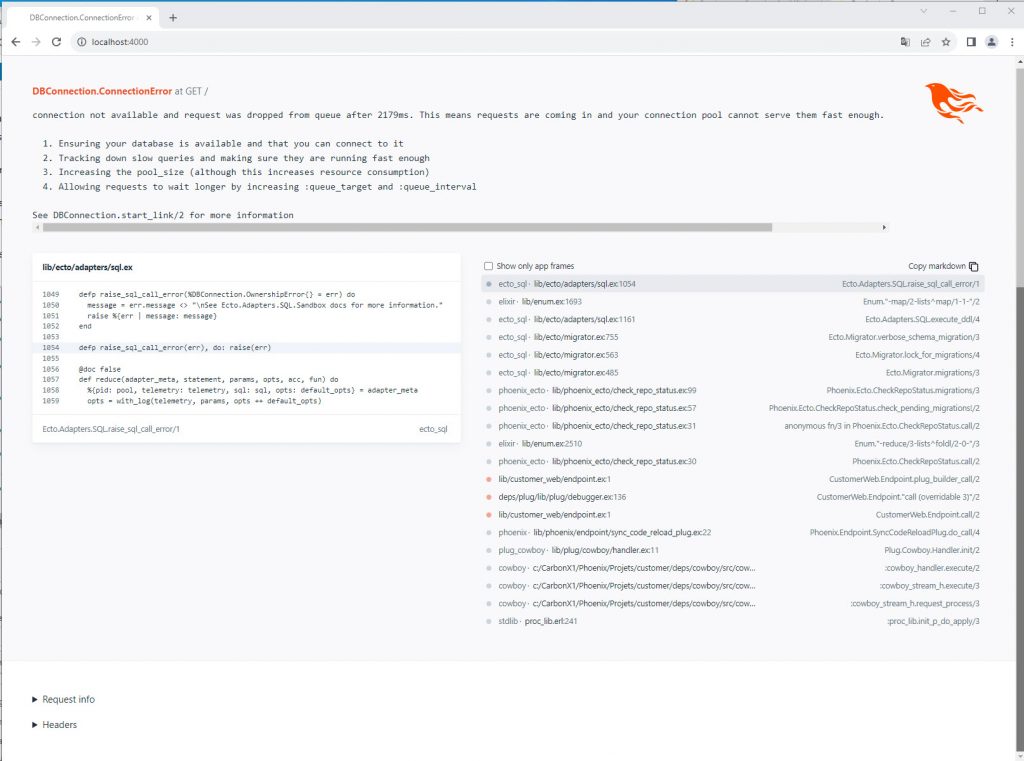Open the browser side panel

click(970, 42)
